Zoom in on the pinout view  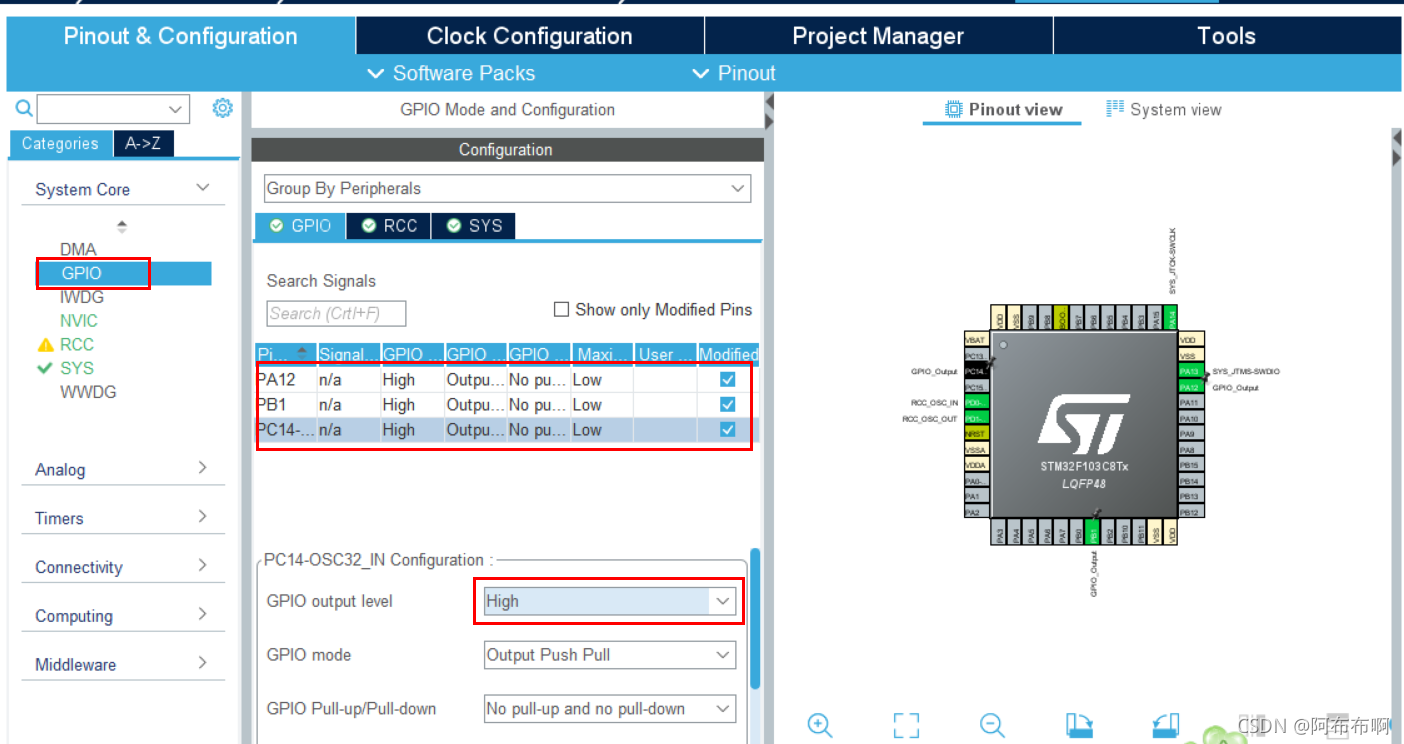820,725
